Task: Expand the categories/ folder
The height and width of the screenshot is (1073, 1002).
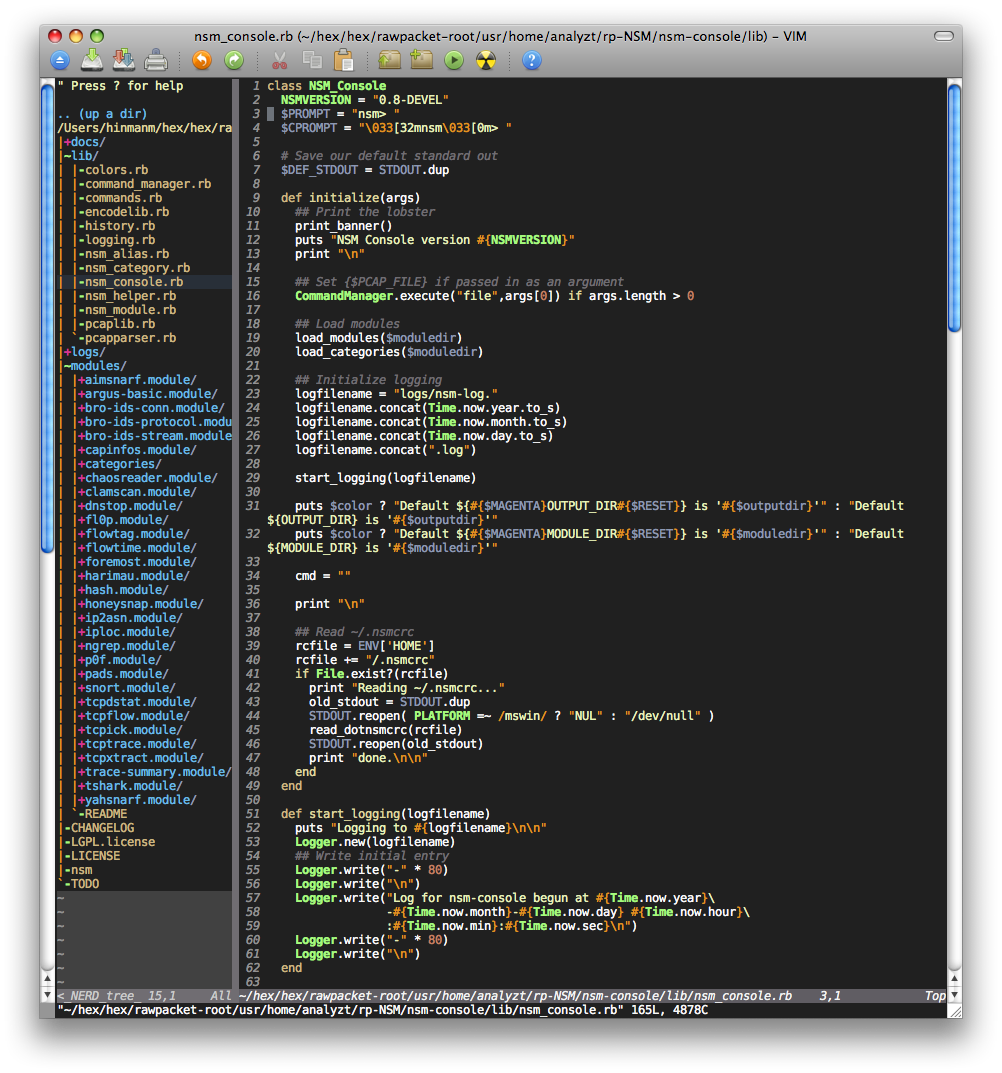Action: [x=120, y=464]
